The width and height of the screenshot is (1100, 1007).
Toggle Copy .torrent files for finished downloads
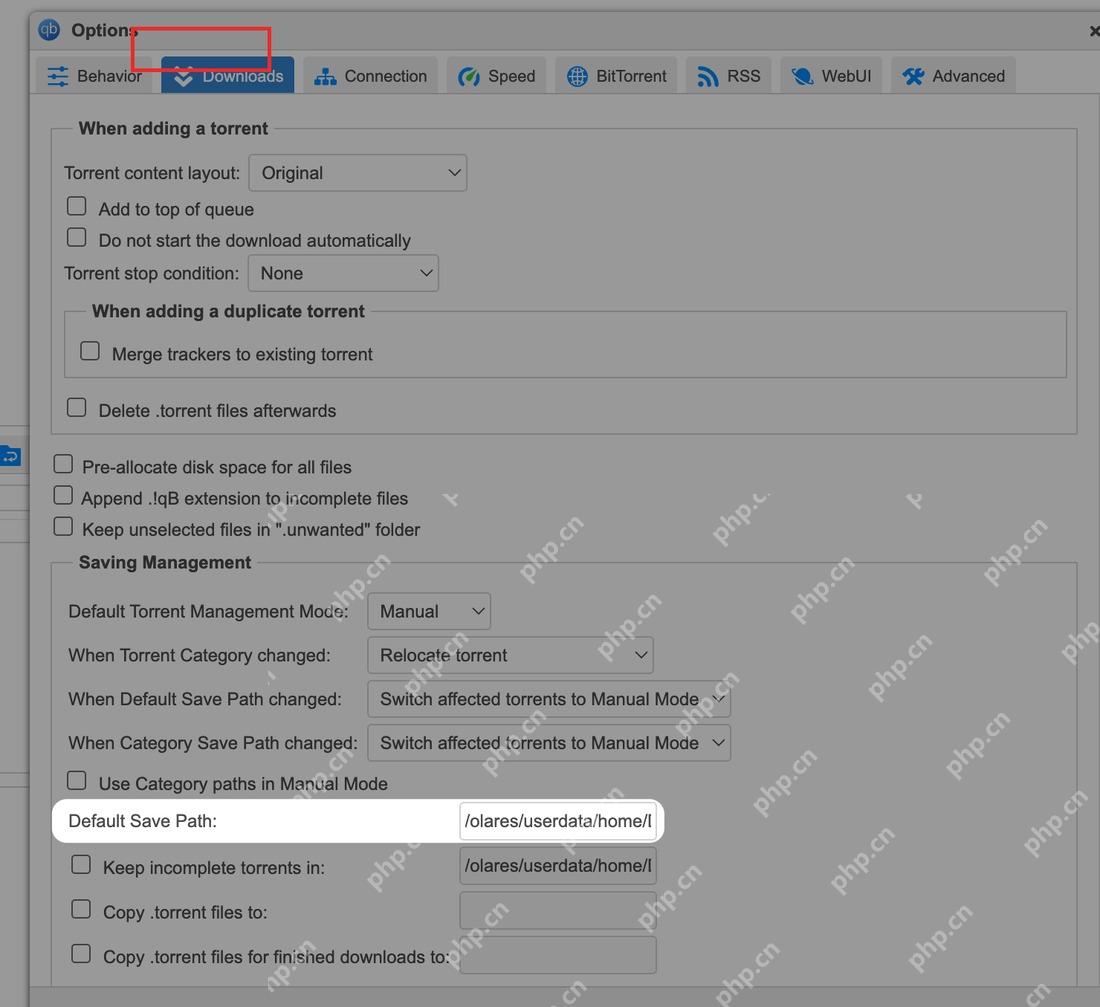click(x=81, y=953)
